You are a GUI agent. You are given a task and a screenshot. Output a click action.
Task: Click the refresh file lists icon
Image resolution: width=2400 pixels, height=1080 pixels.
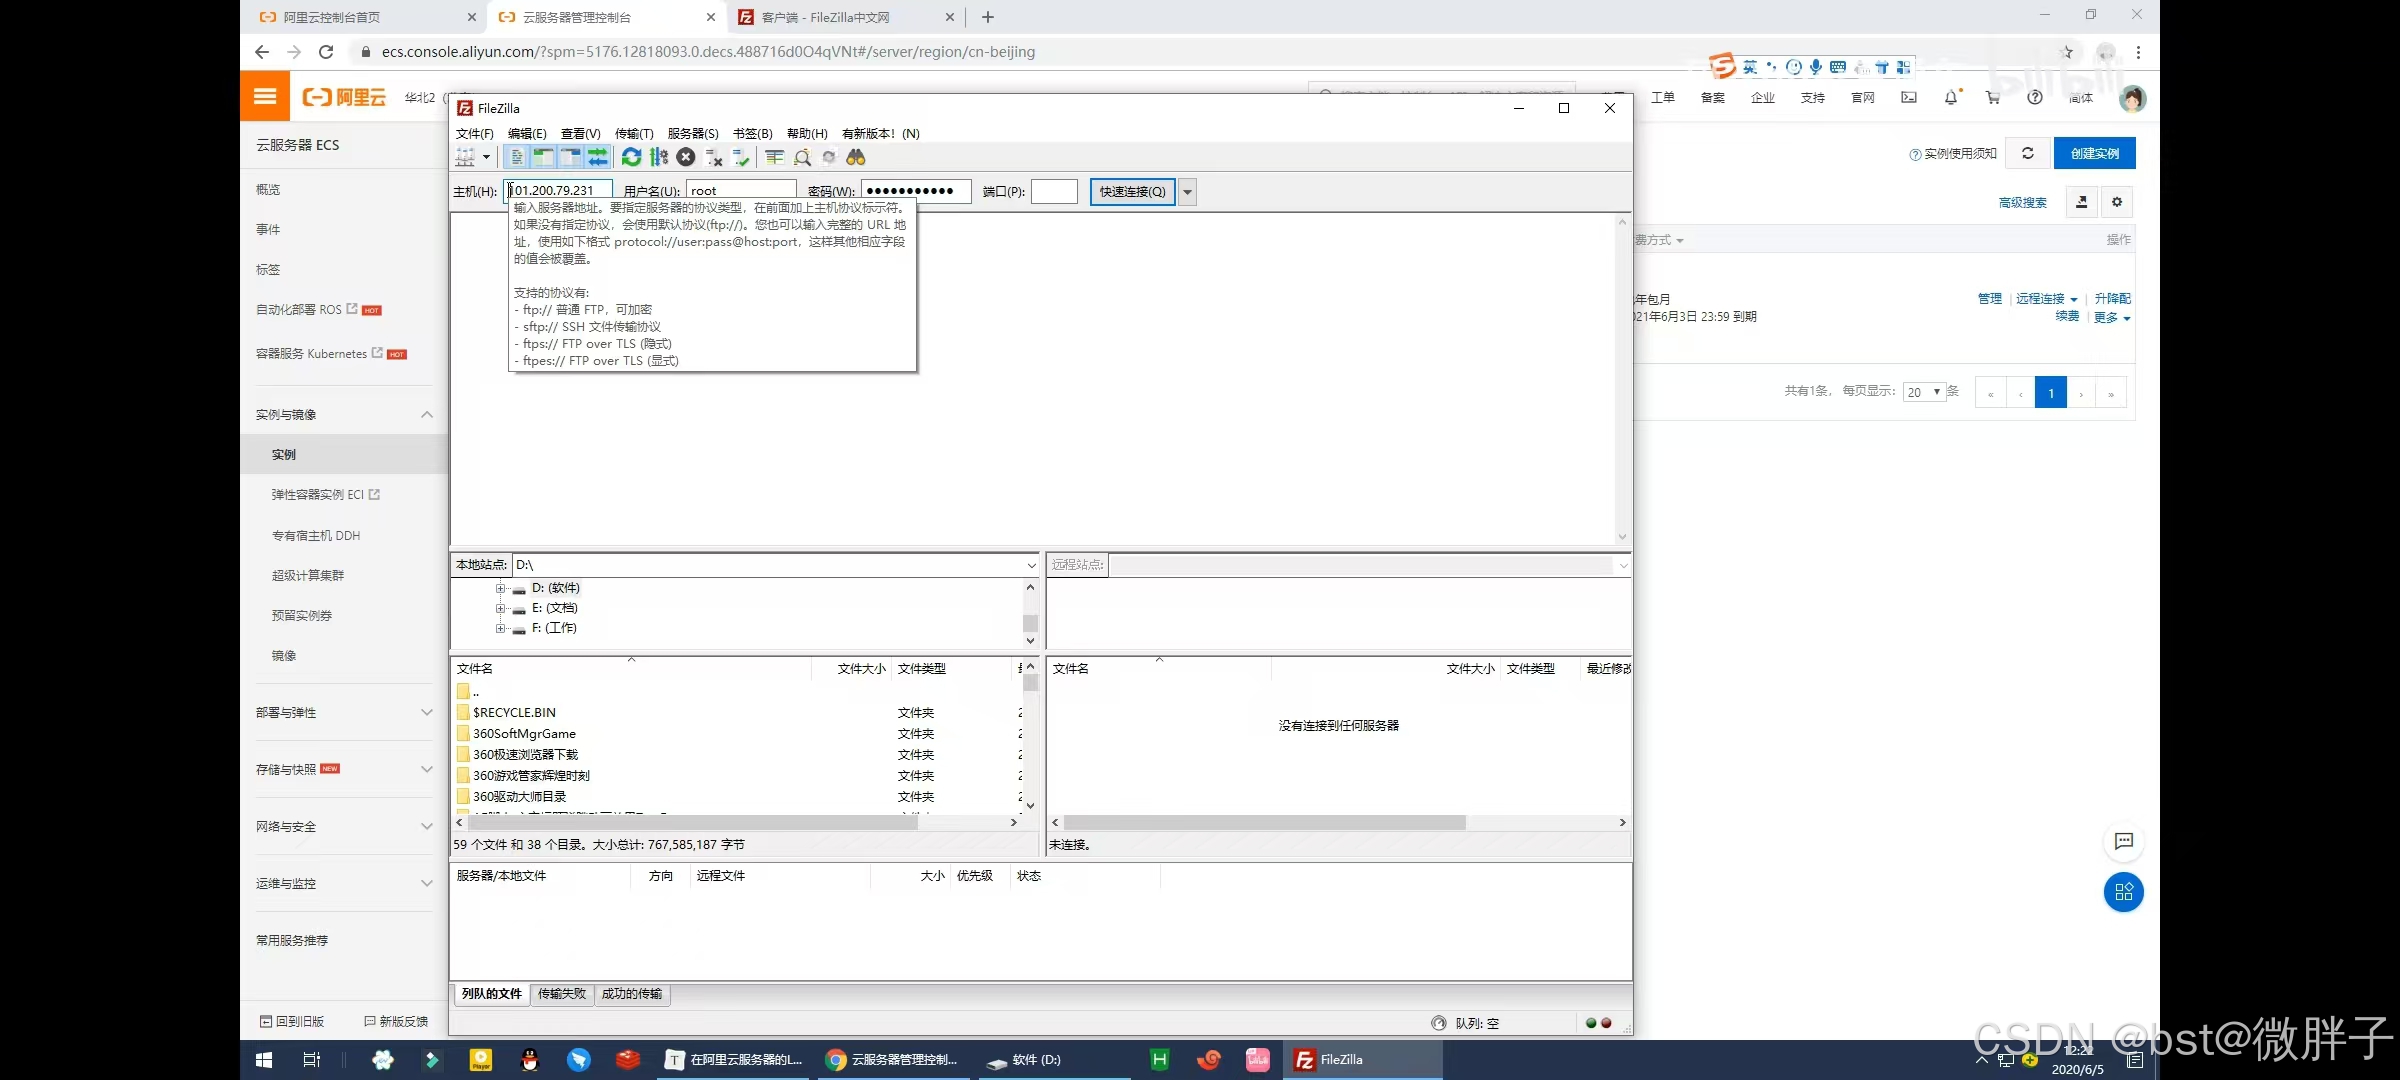[x=631, y=157]
